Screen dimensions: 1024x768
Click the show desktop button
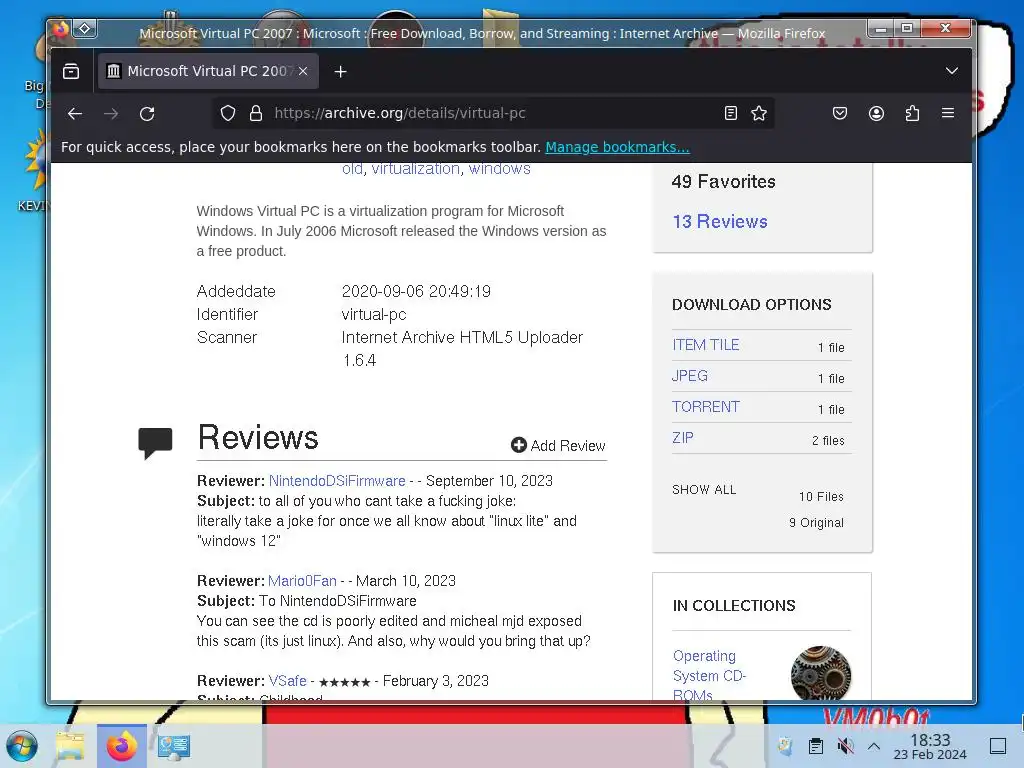pos(998,746)
